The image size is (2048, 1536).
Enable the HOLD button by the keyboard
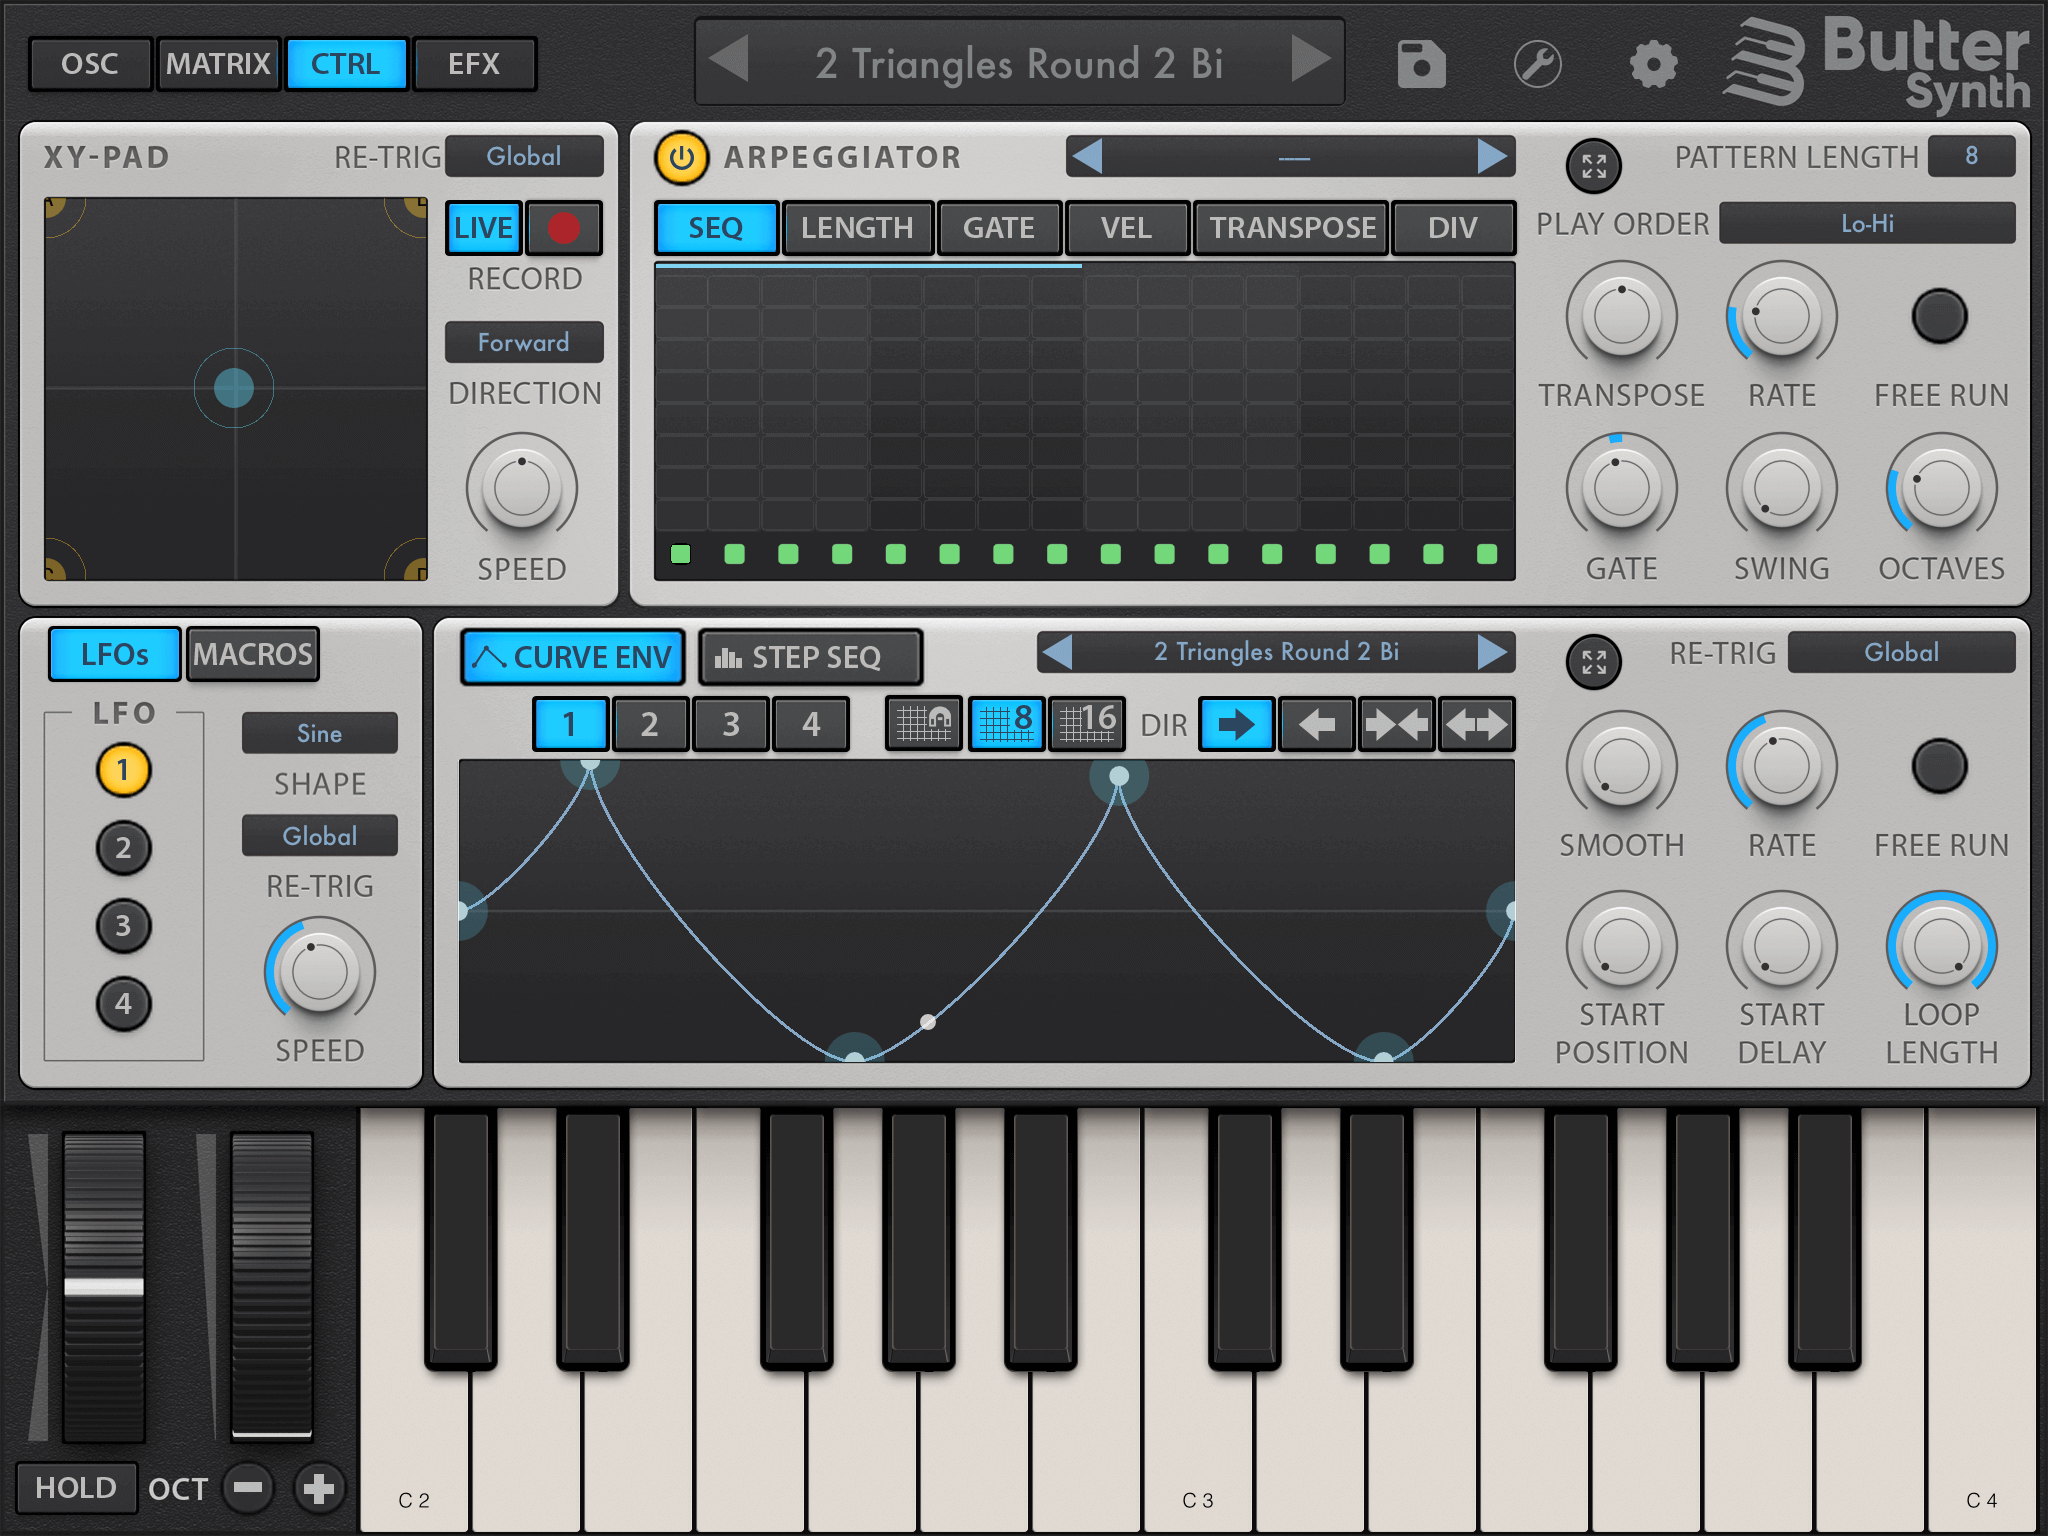[76, 1488]
